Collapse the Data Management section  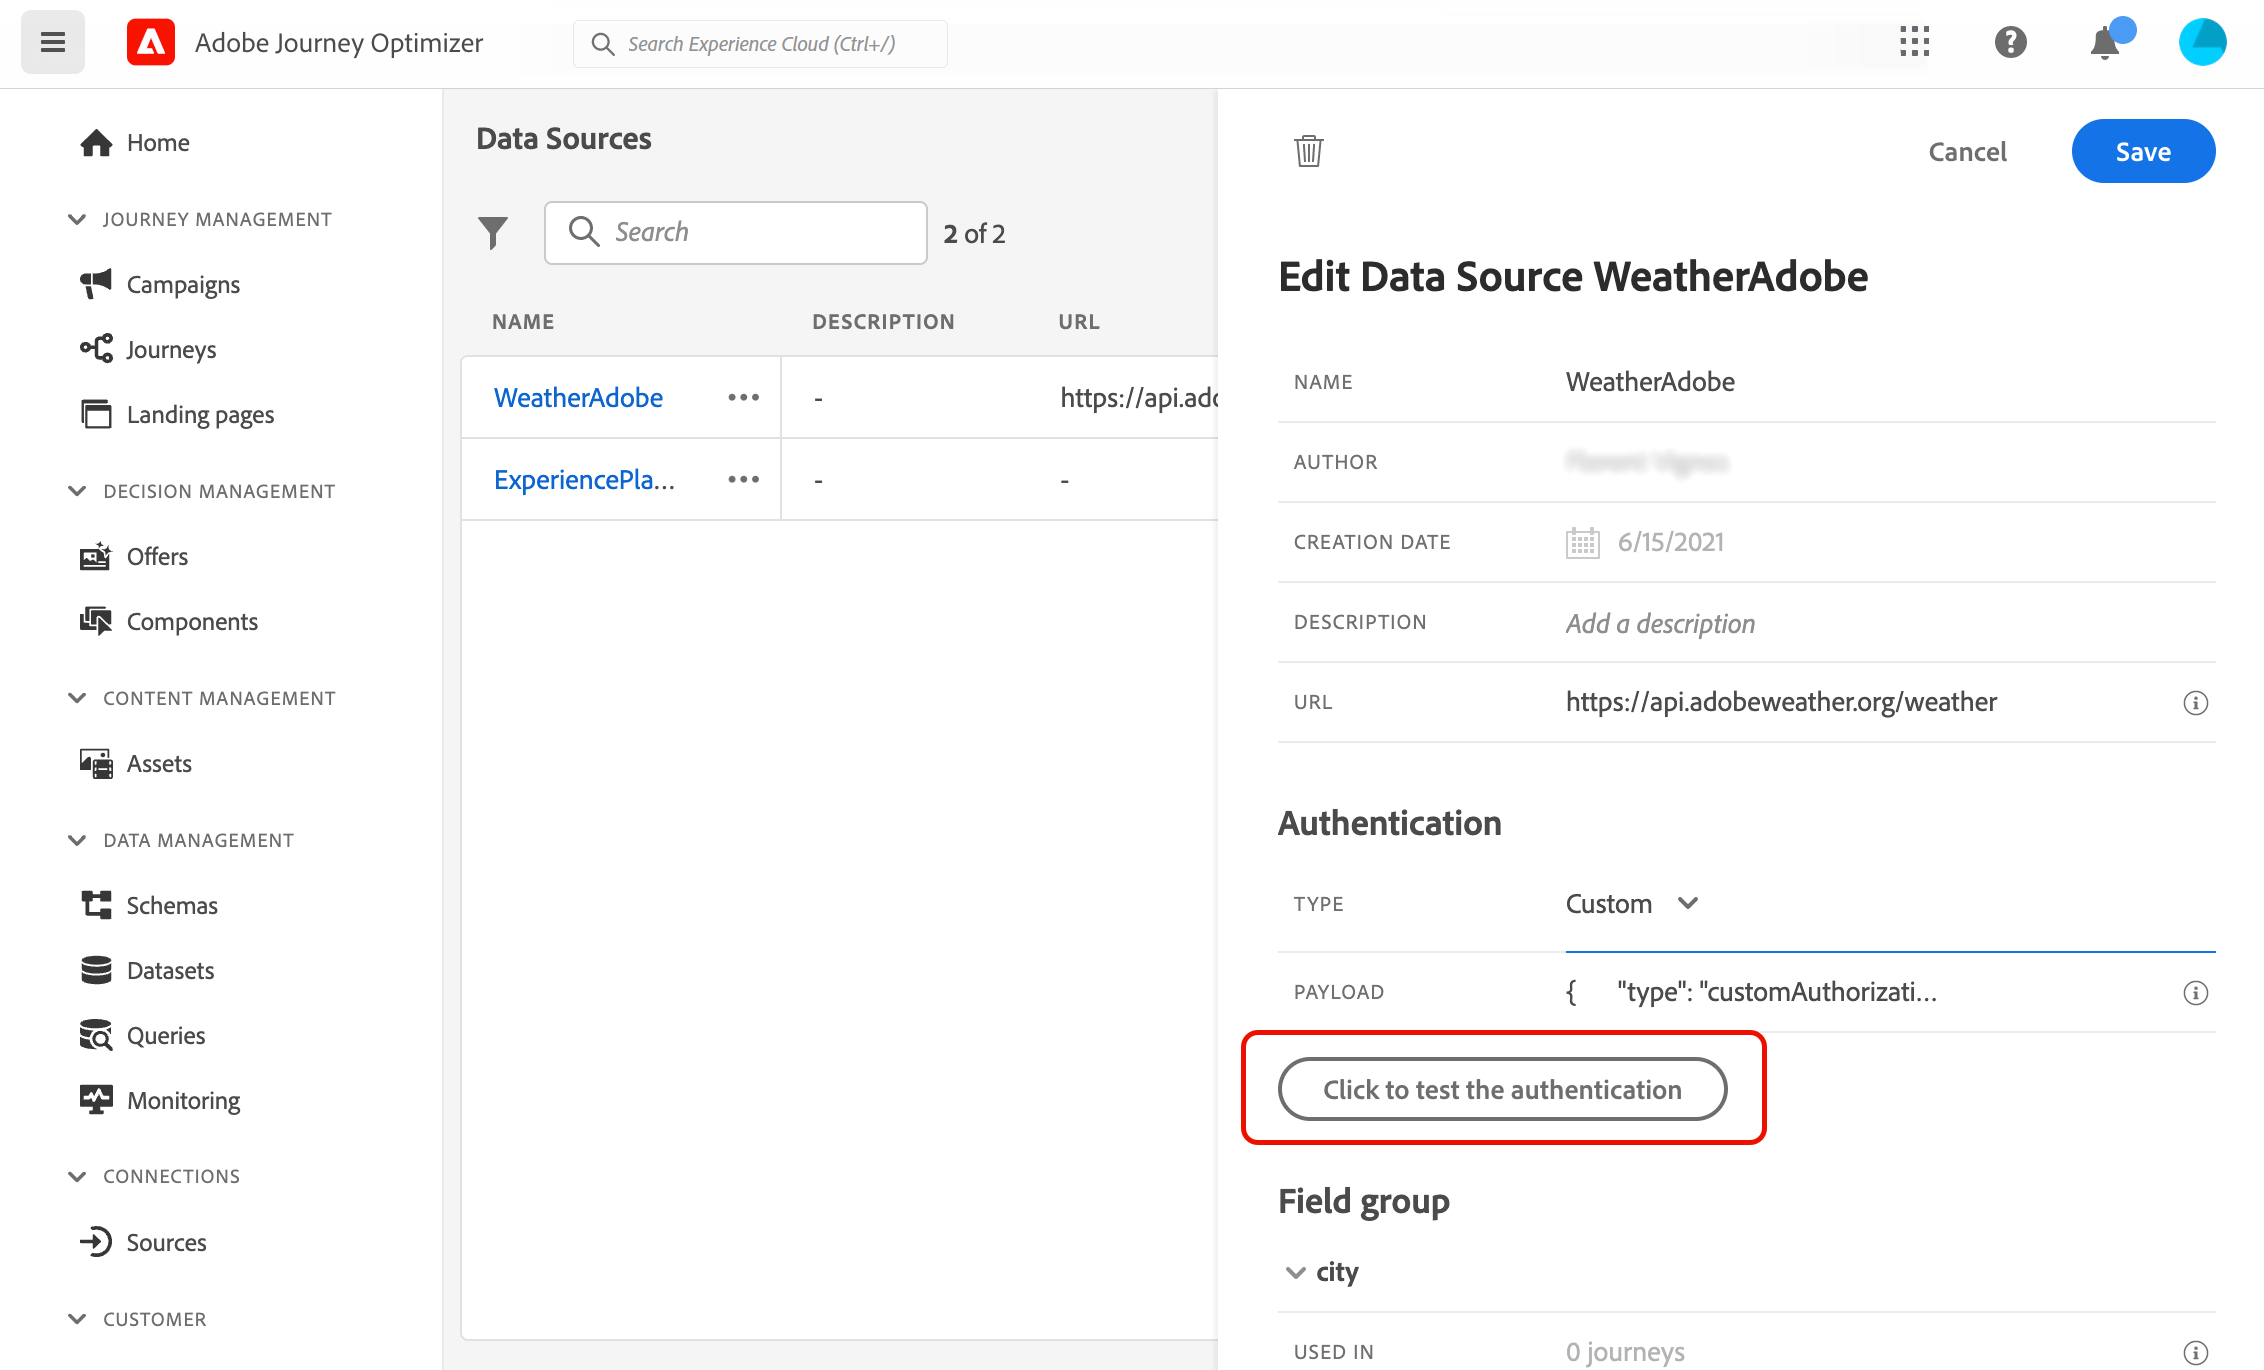click(77, 840)
